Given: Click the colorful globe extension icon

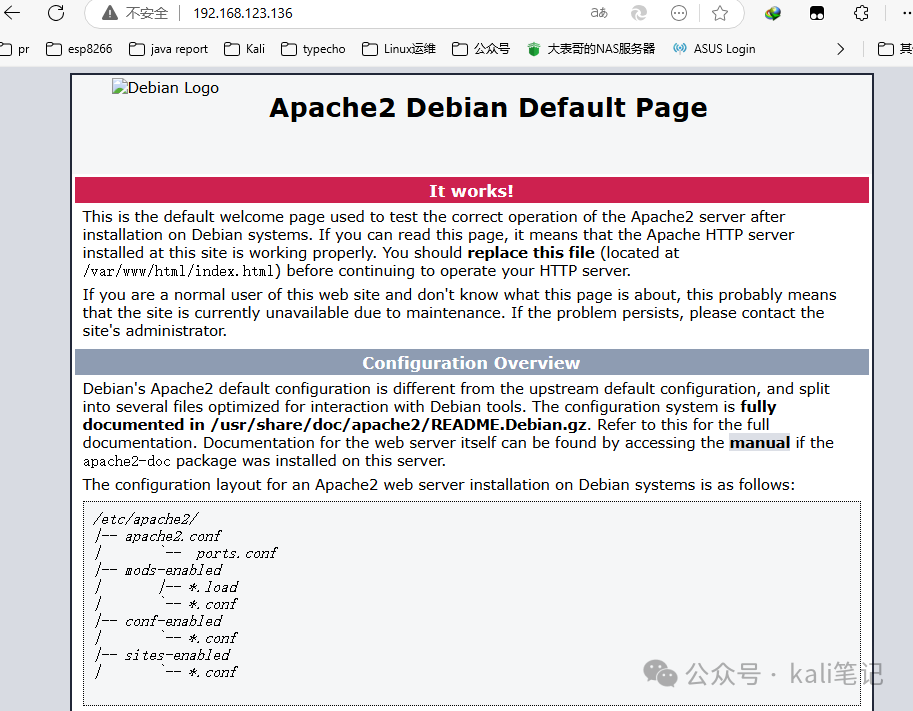Looking at the screenshot, I should (x=773, y=13).
